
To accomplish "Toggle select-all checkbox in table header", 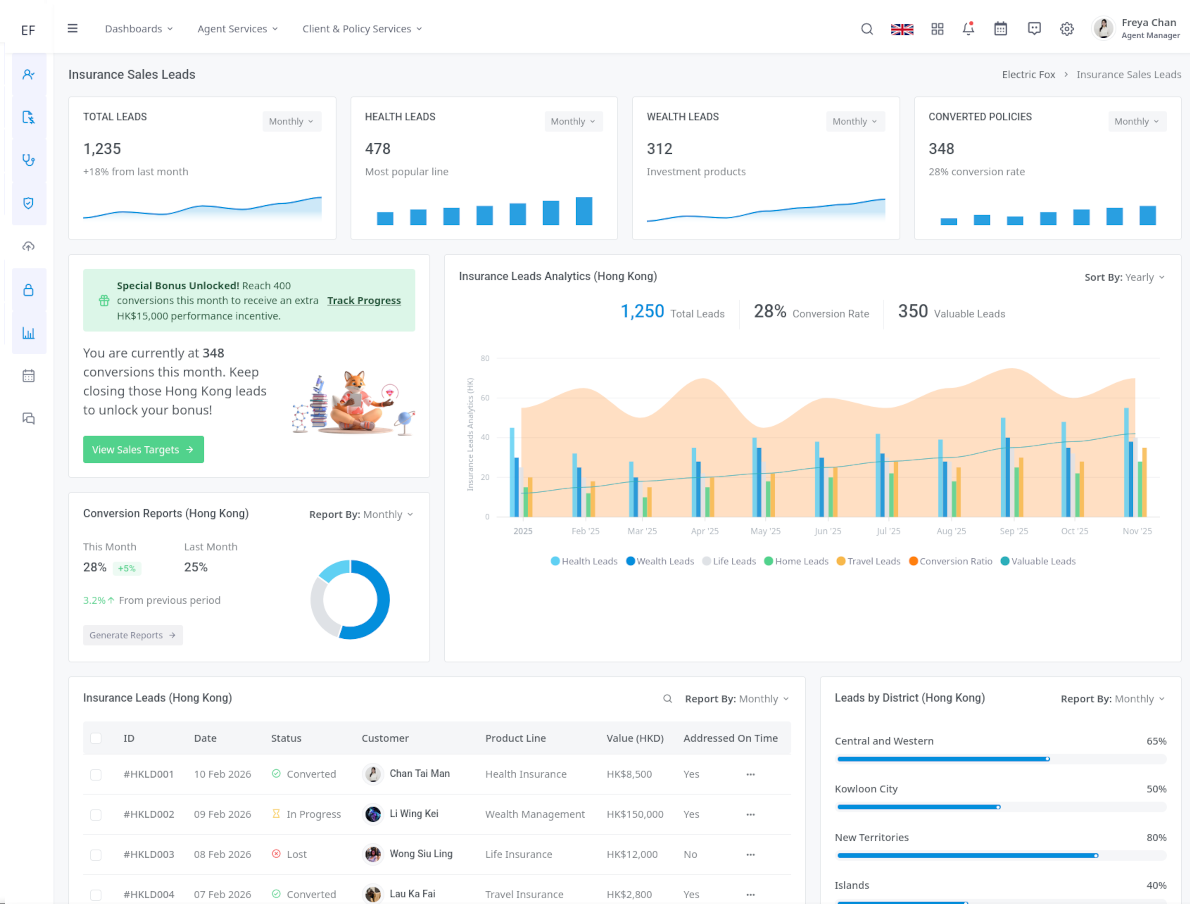I will pos(96,739).
